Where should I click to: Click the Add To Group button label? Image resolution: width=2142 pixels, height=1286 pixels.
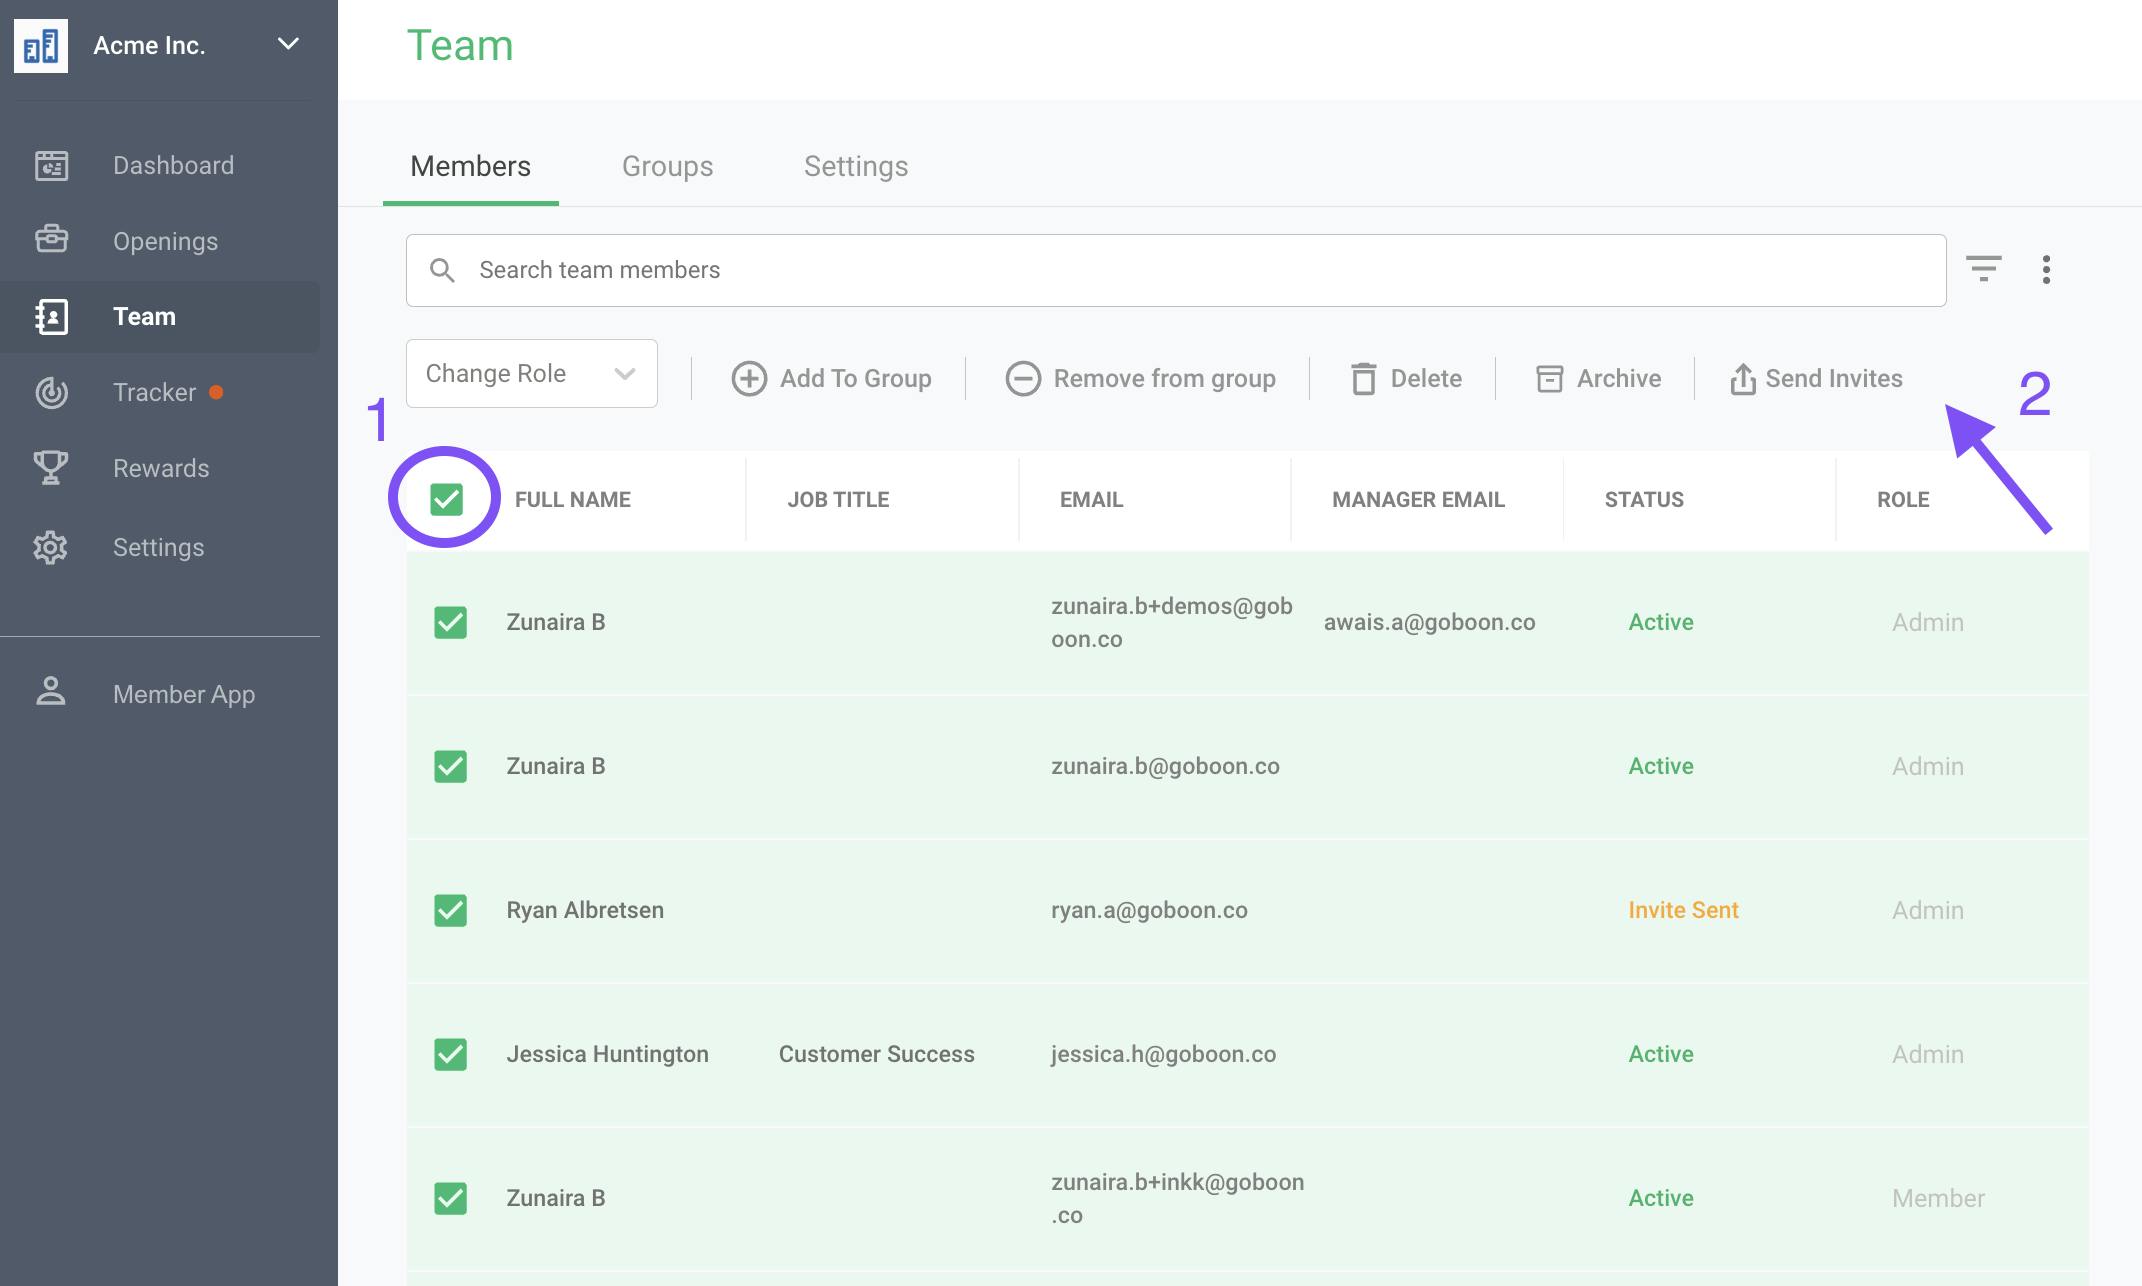click(x=855, y=379)
